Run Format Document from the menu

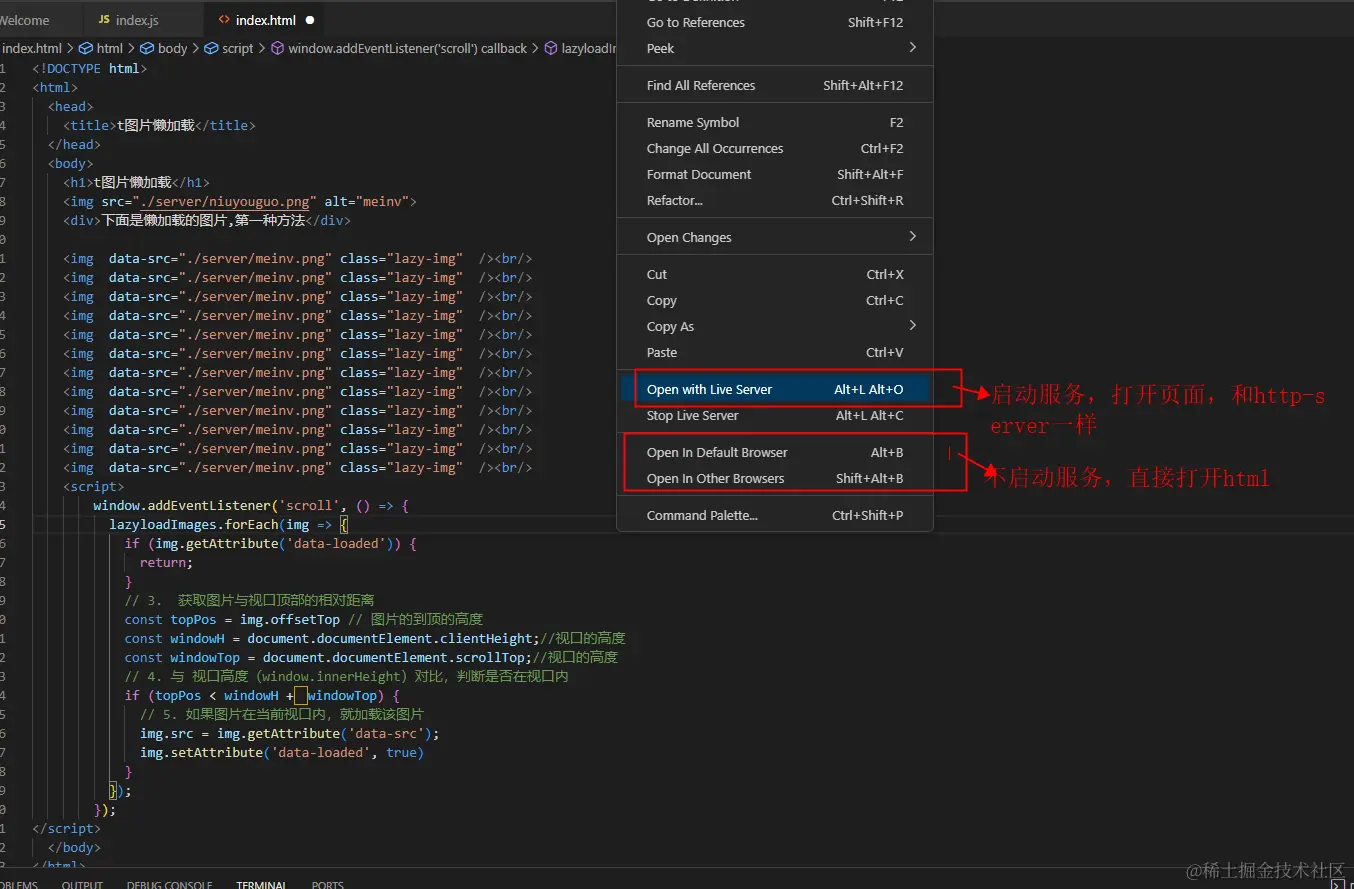775,174
